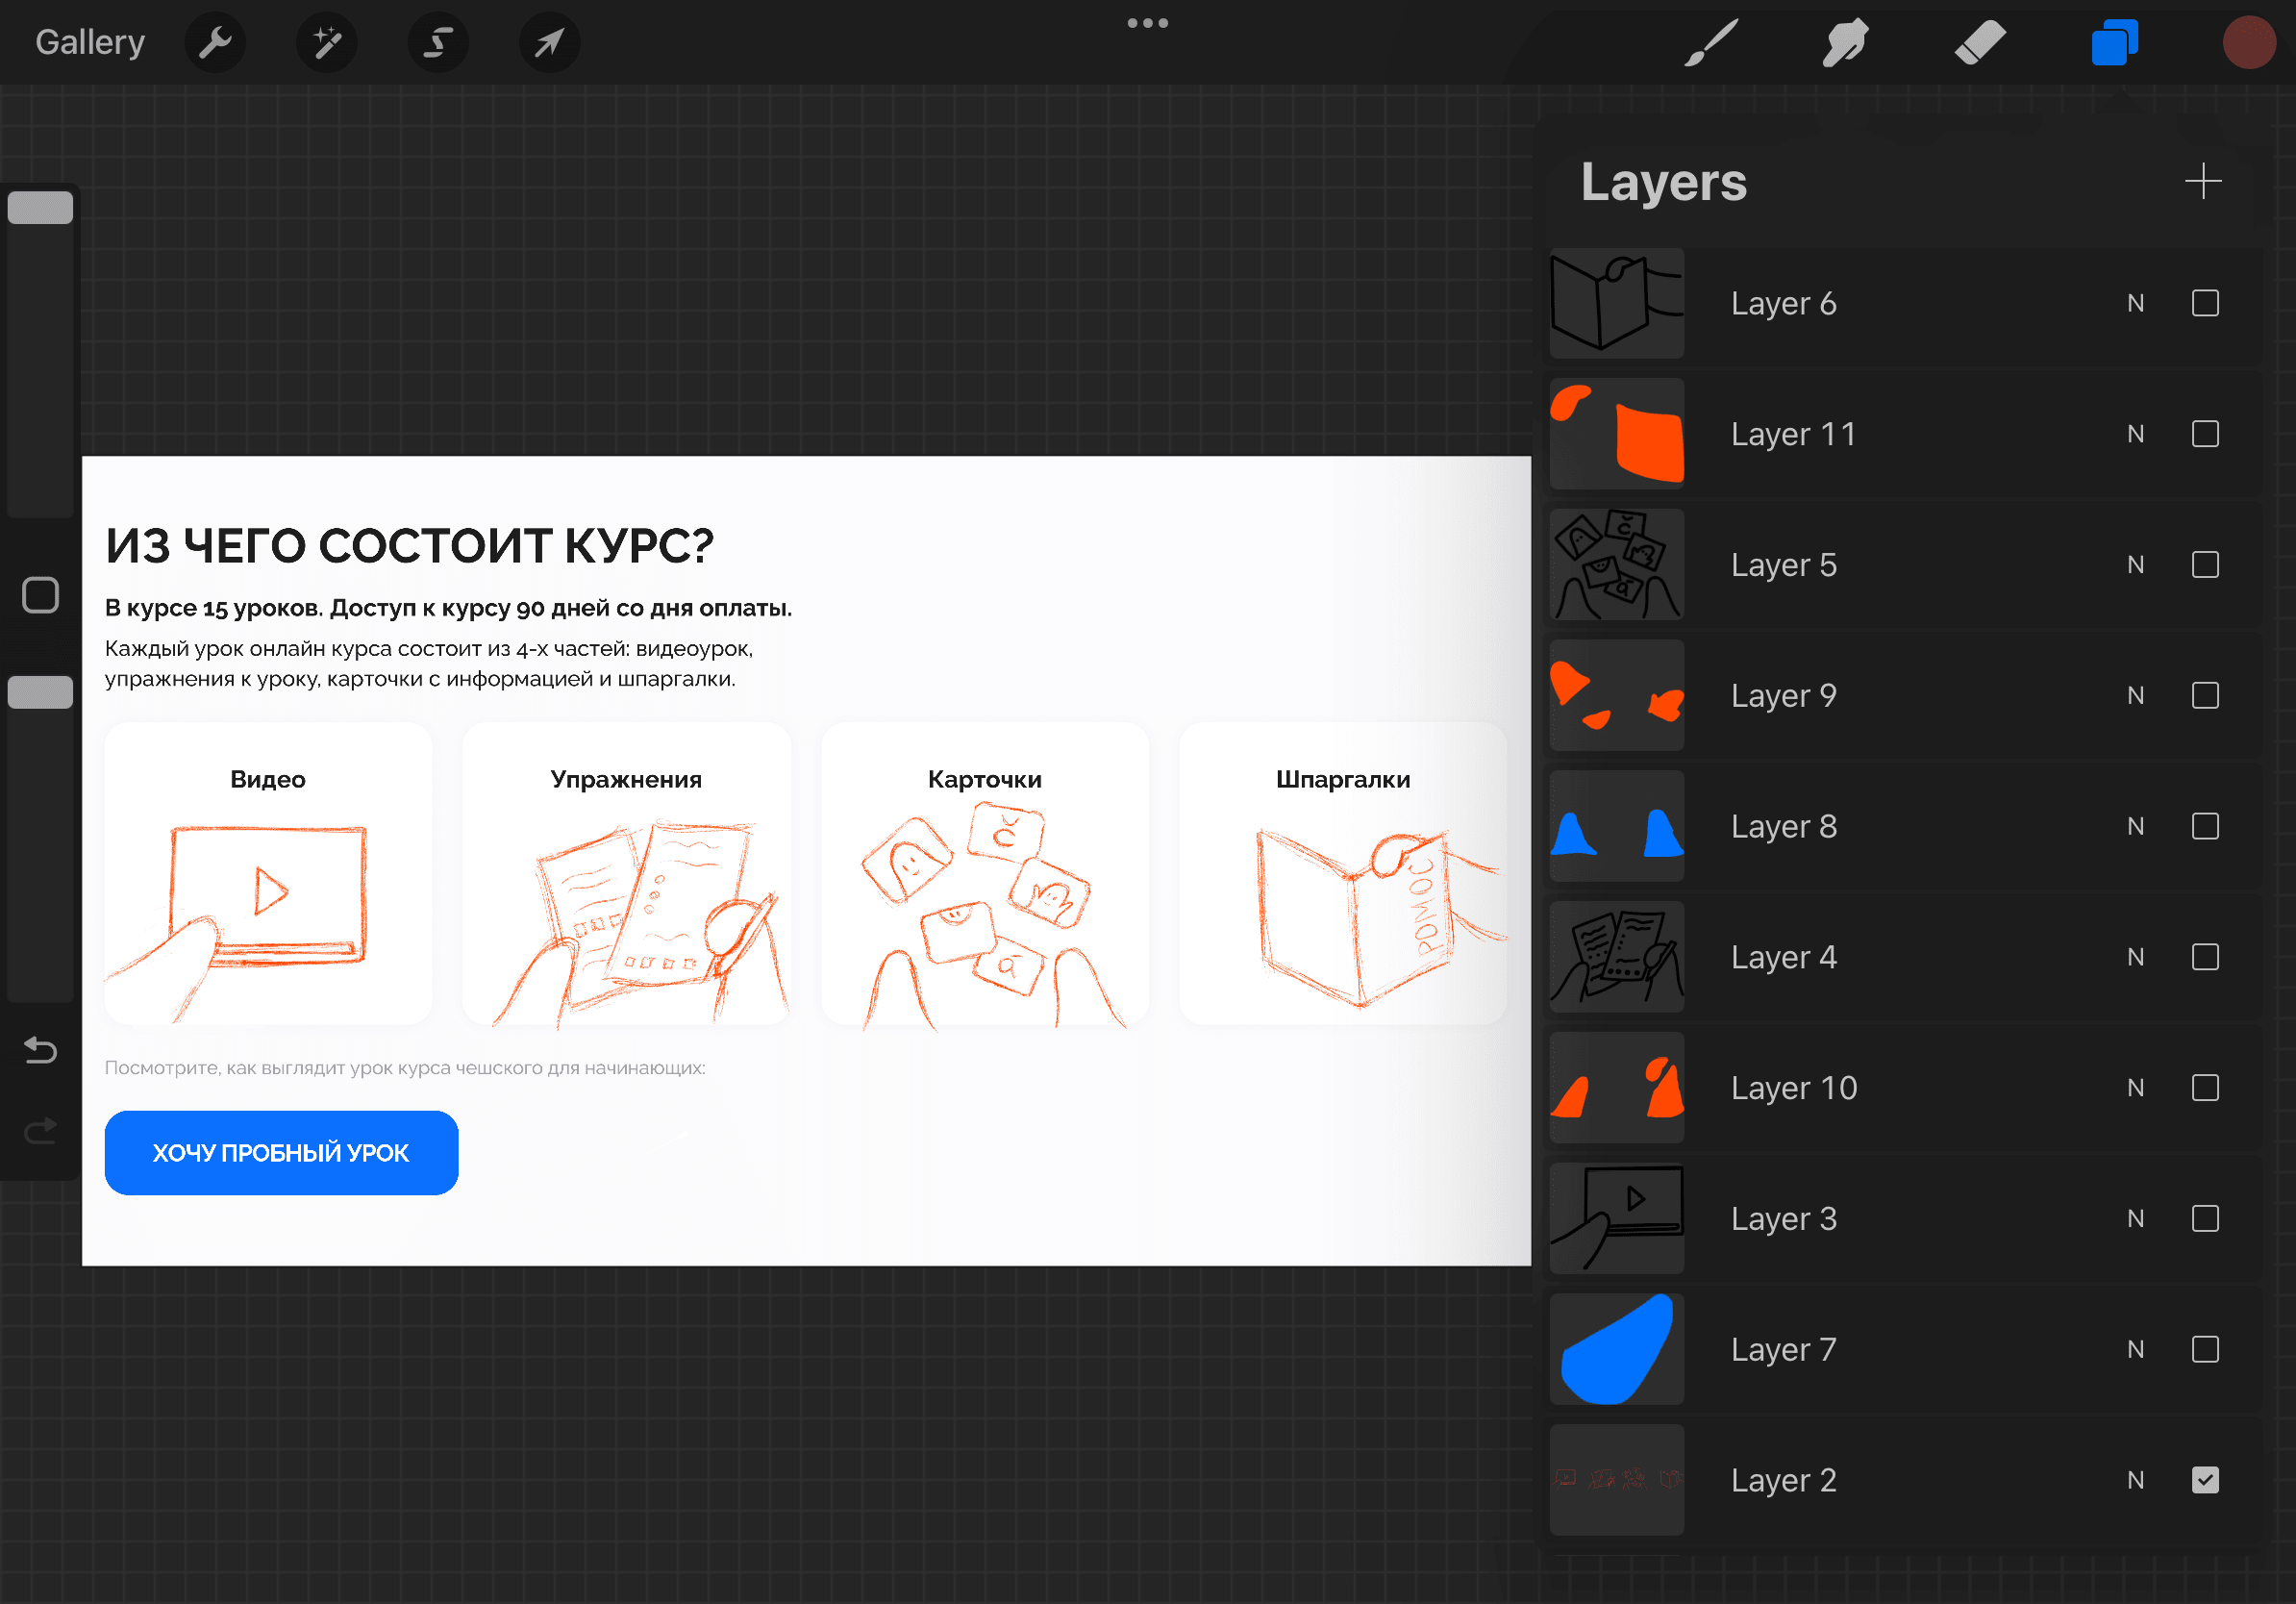Show Layer 7 via visibility checkbox
The width and height of the screenshot is (2296, 1604).
[2205, 1350]
